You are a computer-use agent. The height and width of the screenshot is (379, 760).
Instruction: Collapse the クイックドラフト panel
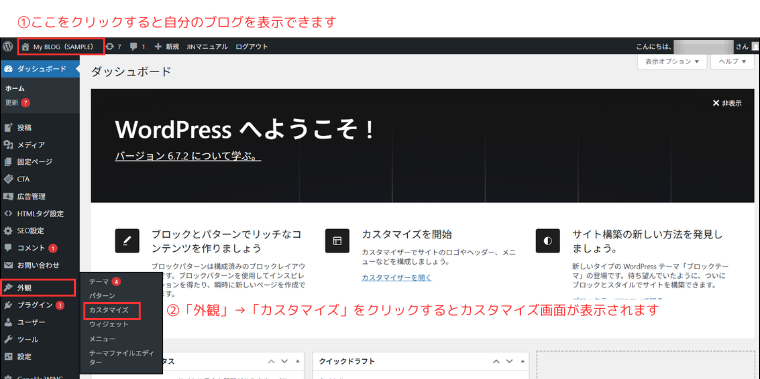coord(521,362)
